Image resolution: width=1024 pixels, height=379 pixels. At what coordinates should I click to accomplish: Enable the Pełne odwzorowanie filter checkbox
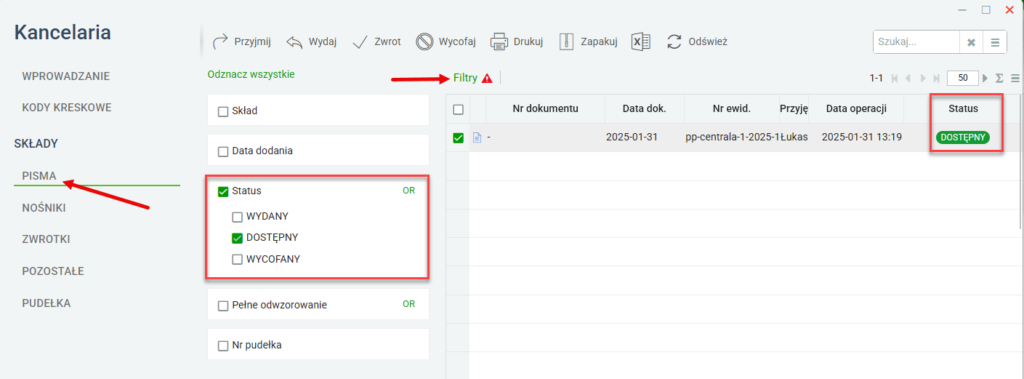[223, 305]
